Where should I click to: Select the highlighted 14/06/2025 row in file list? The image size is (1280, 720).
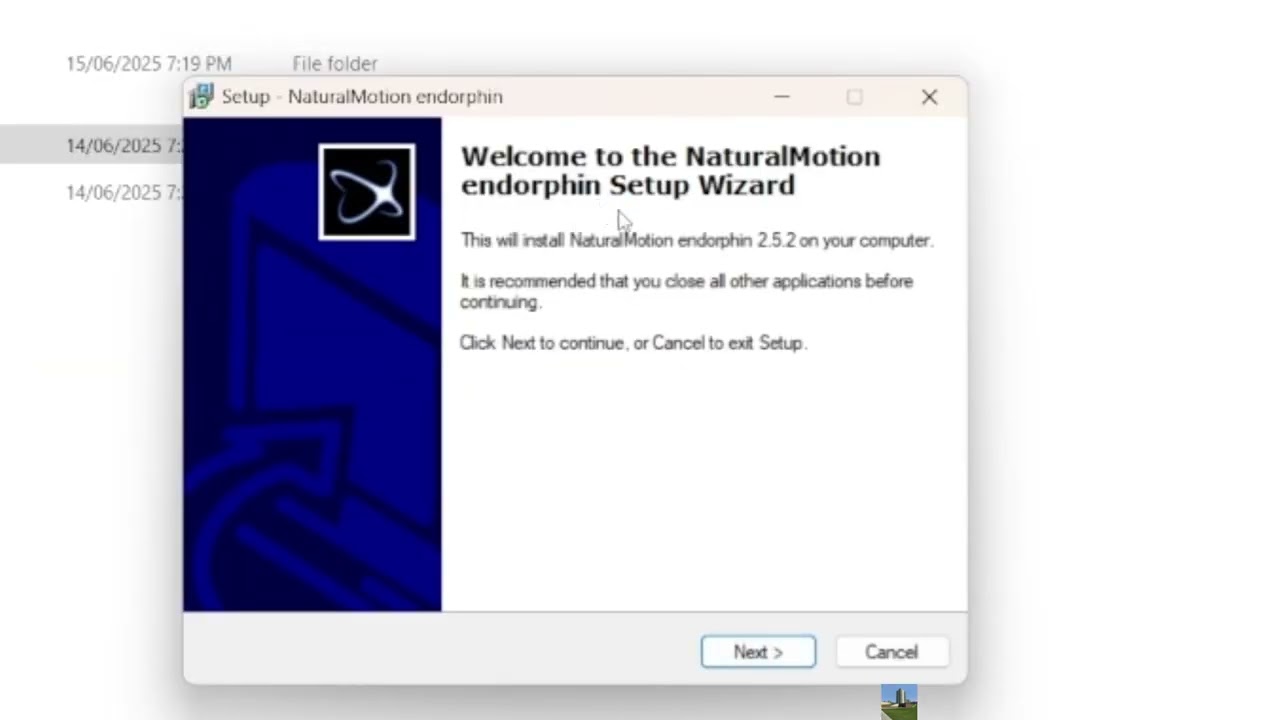(92, 146)
